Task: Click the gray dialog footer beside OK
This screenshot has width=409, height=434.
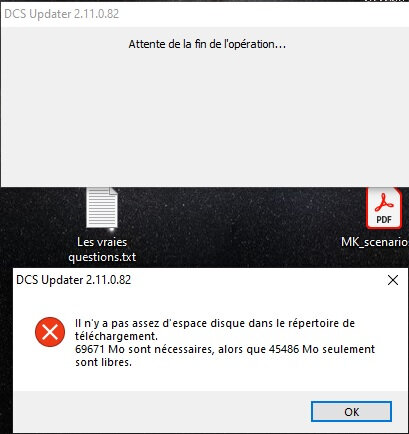Action: tap(160, 412)
